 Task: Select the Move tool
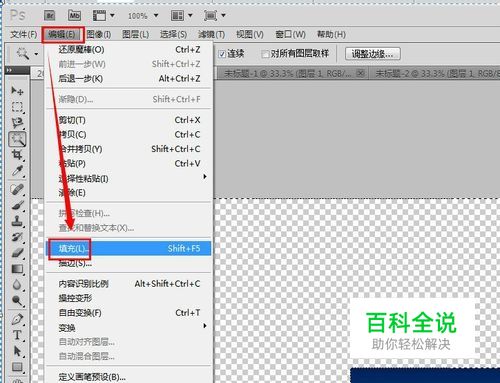(17, 90)
